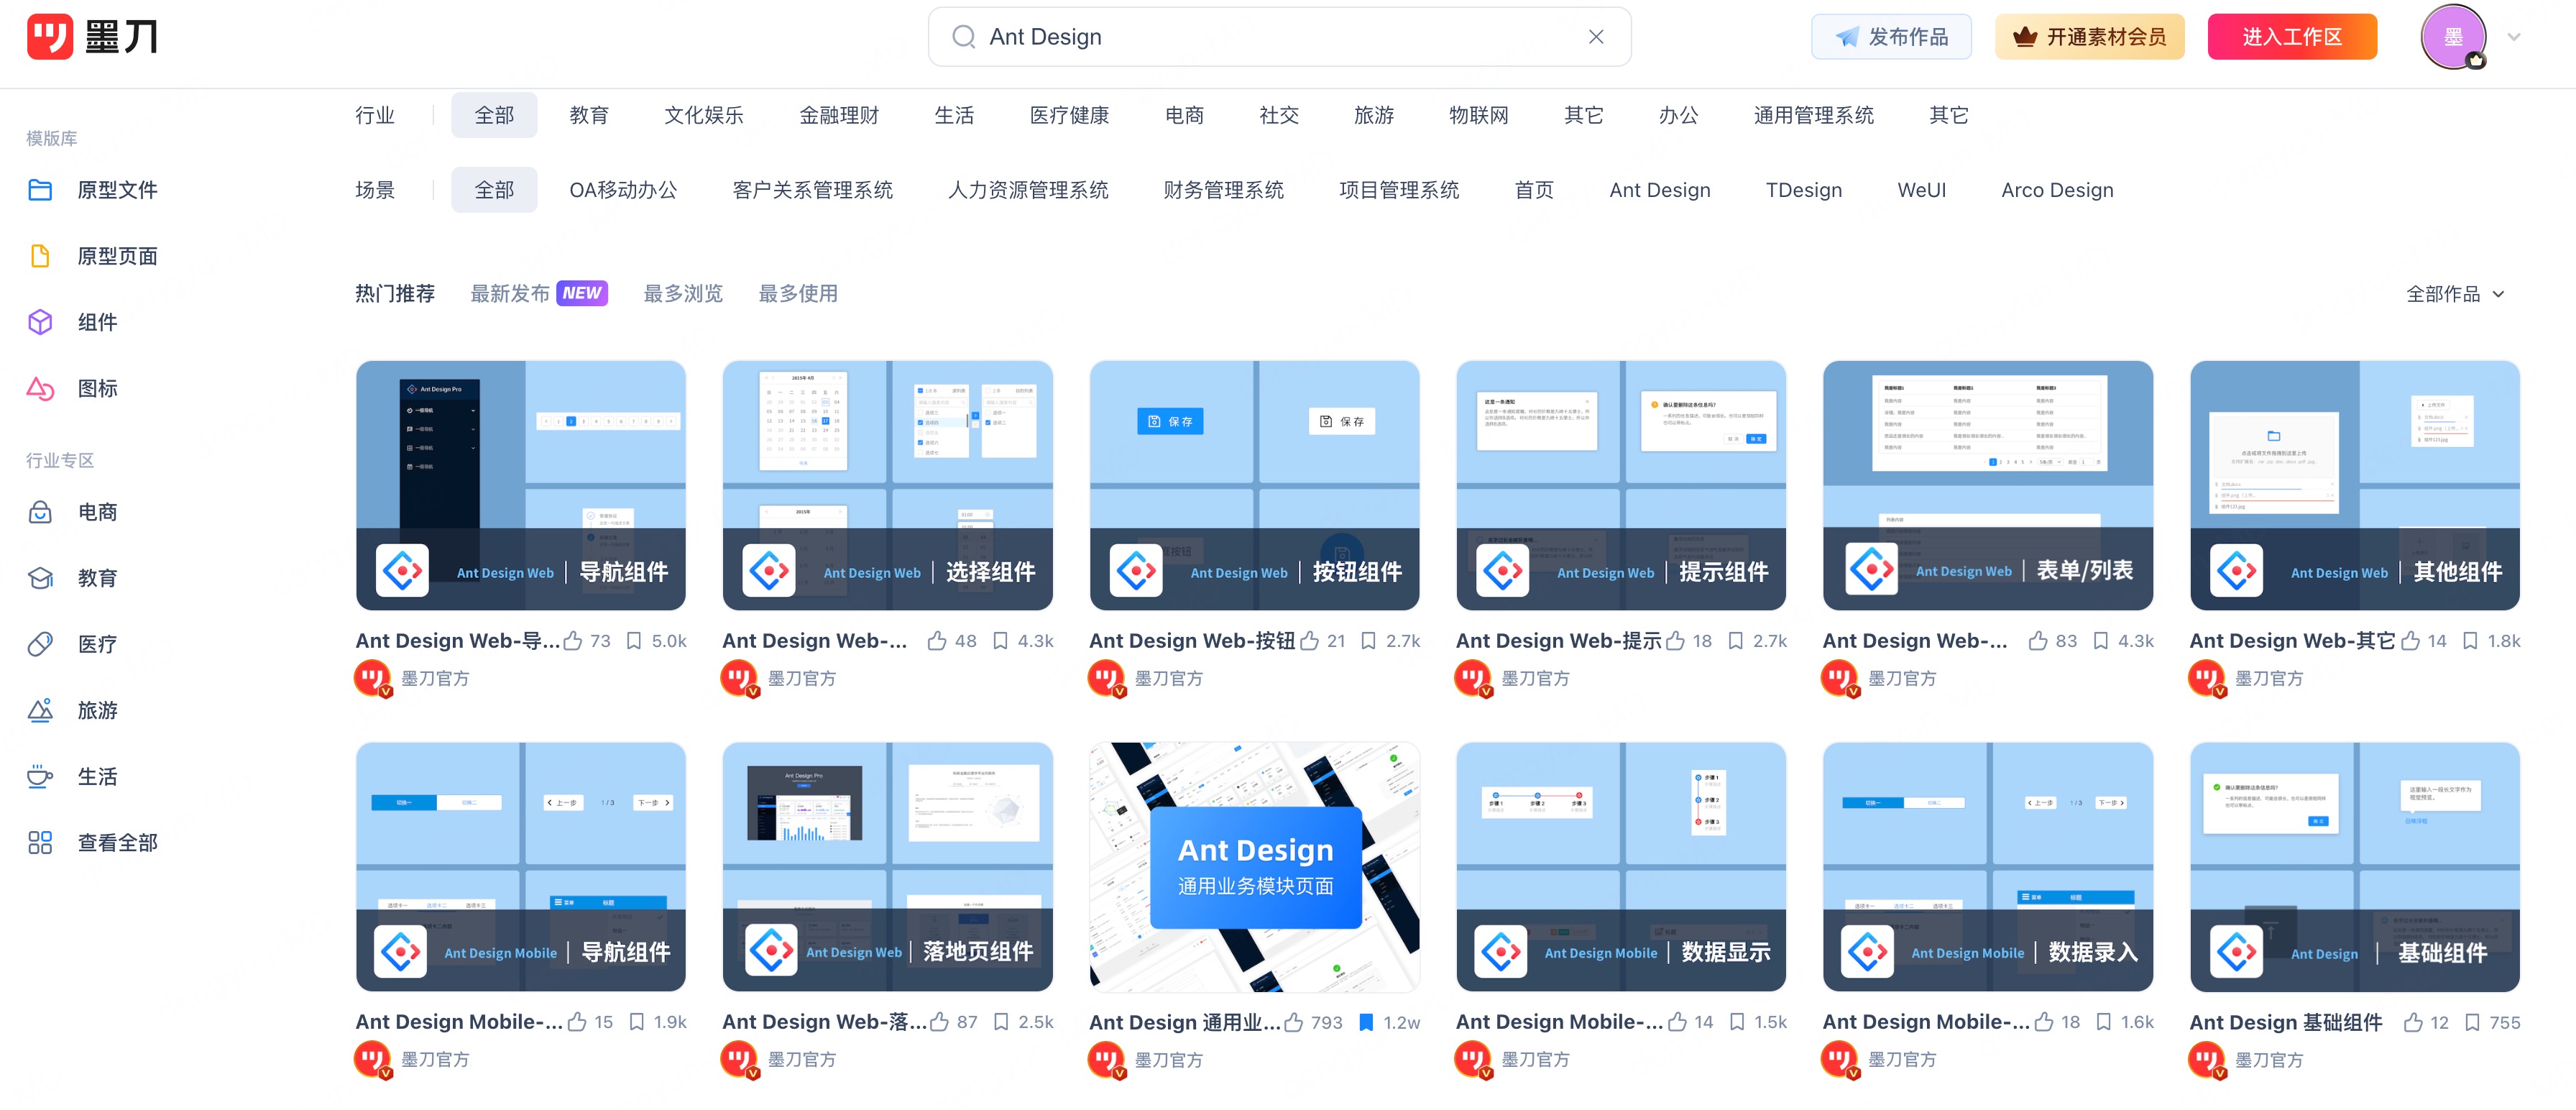
Task: Open the Ant Design Mobile 数据显示 thumbnail
Action: pos(1621,866)
